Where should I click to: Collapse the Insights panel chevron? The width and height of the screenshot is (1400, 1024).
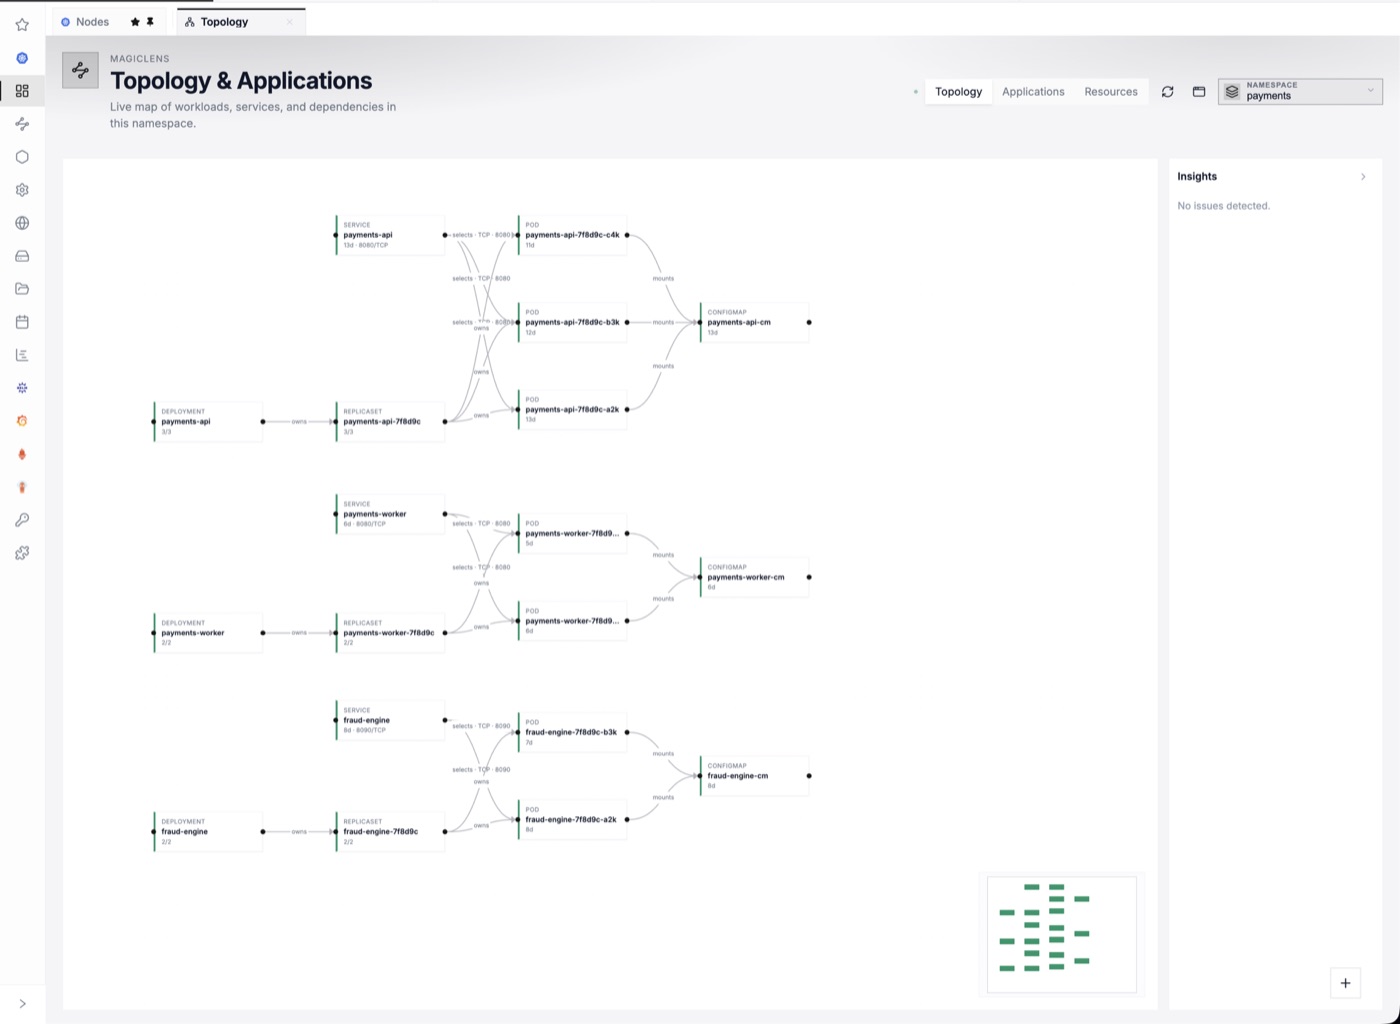[x=1363, y=177]
